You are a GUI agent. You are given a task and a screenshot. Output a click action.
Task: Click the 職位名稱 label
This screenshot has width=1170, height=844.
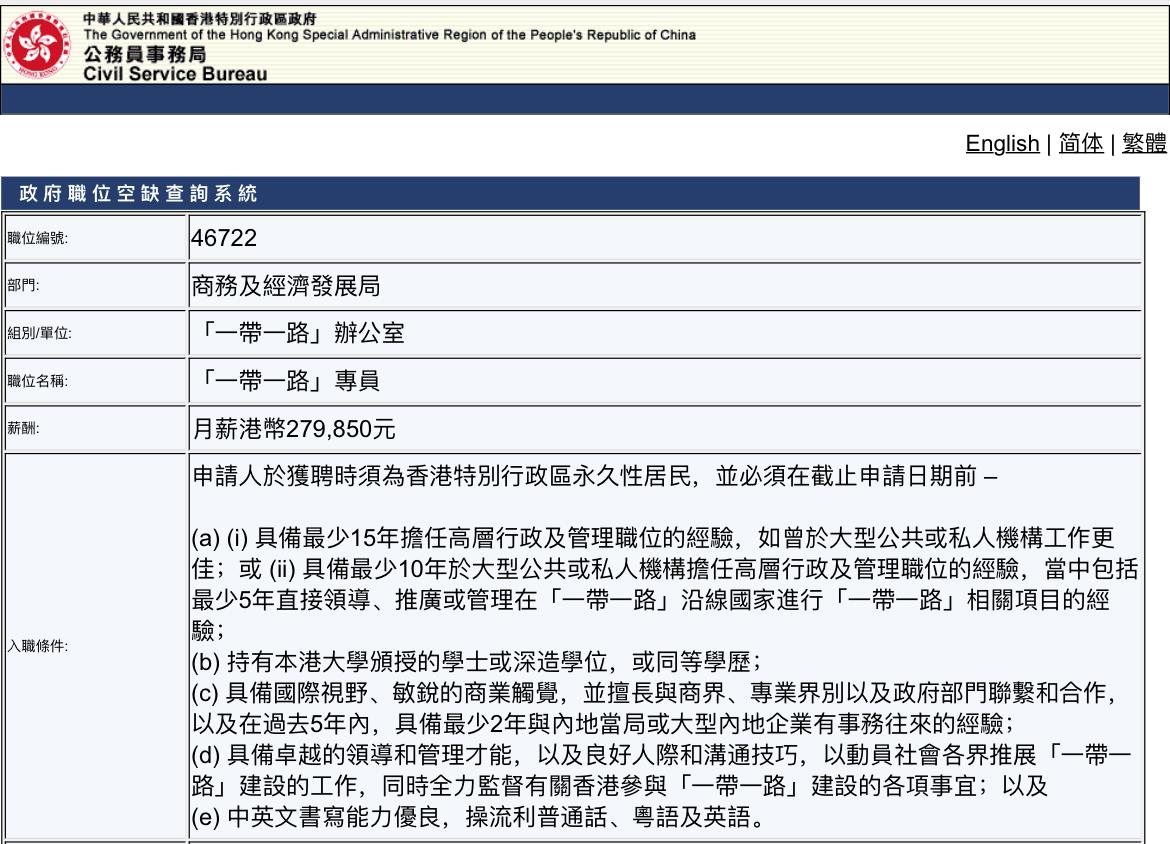point(37,381)
